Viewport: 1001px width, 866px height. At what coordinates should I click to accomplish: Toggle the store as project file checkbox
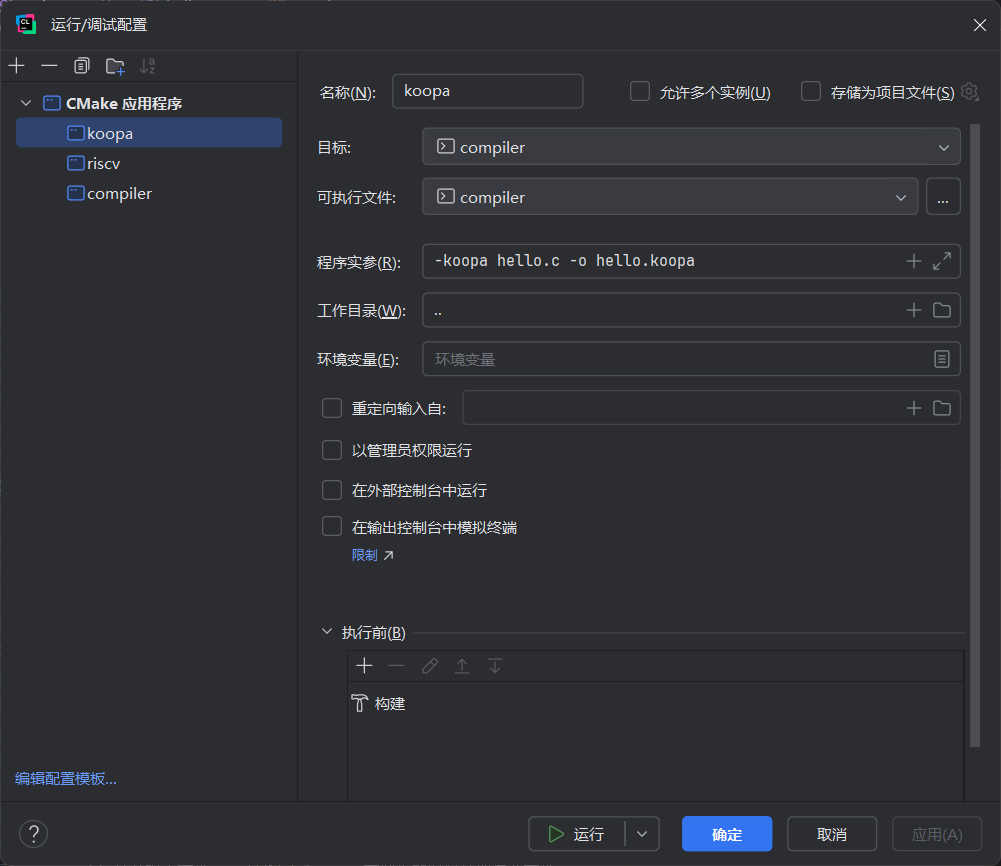pyautogui.click(x=811, y=92)
